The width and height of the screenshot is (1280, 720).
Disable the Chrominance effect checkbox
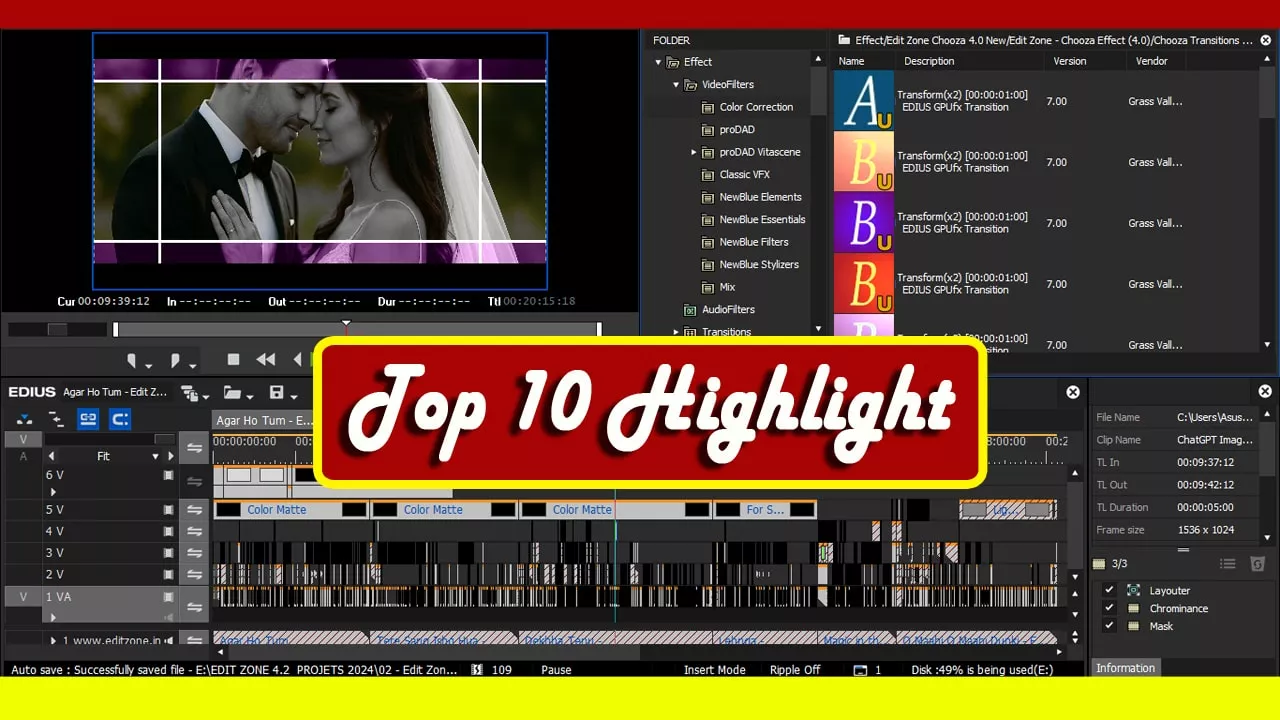pos(1109,608)
